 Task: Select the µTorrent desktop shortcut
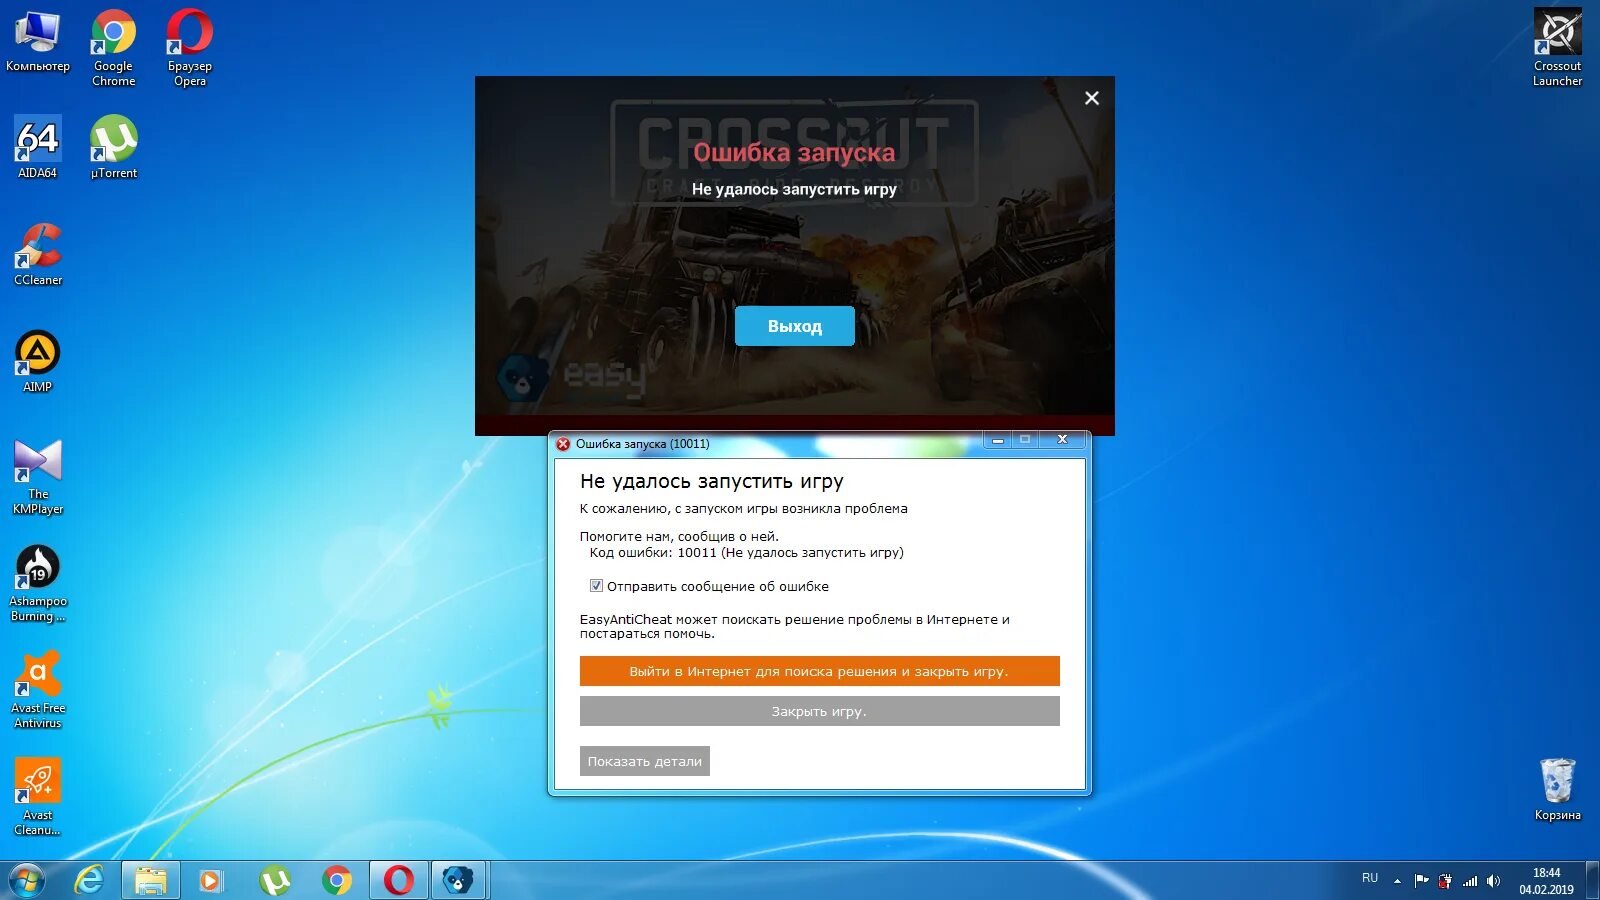coord(114,147)
